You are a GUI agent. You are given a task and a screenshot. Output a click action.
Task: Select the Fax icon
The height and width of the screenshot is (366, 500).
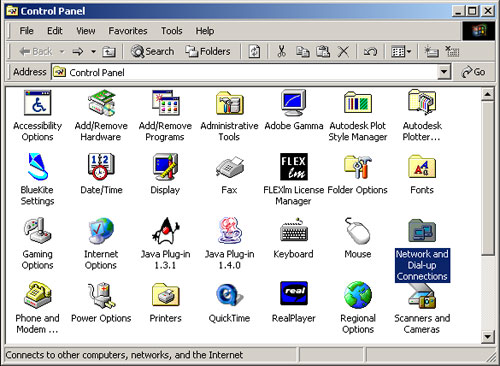click(x=229, y=167)
